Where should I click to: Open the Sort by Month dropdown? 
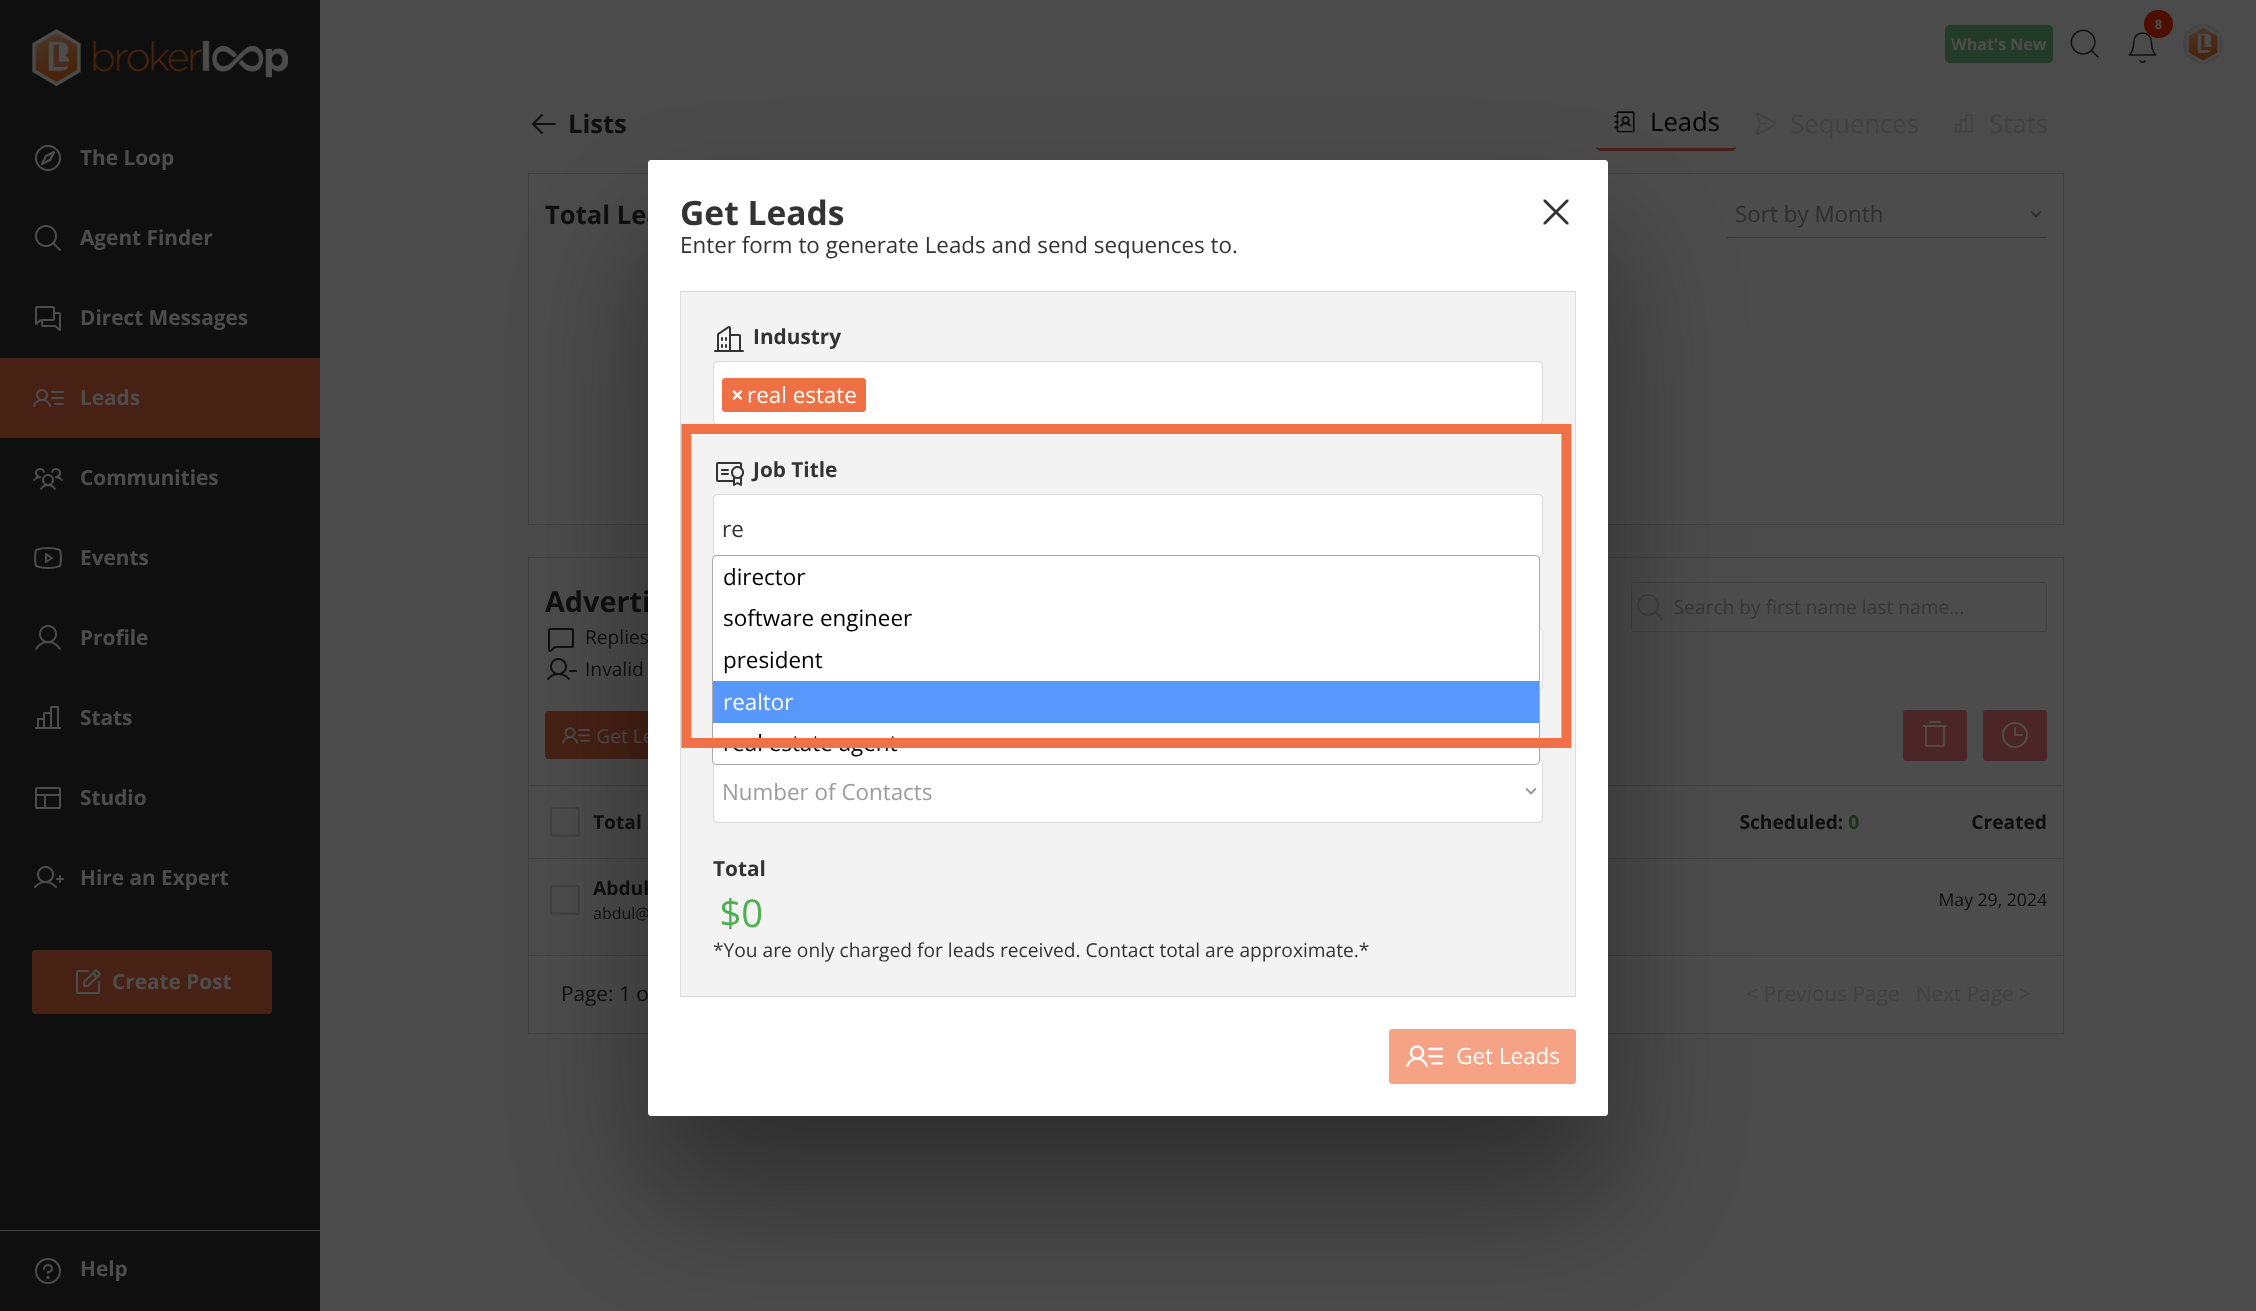(1886, 214)
